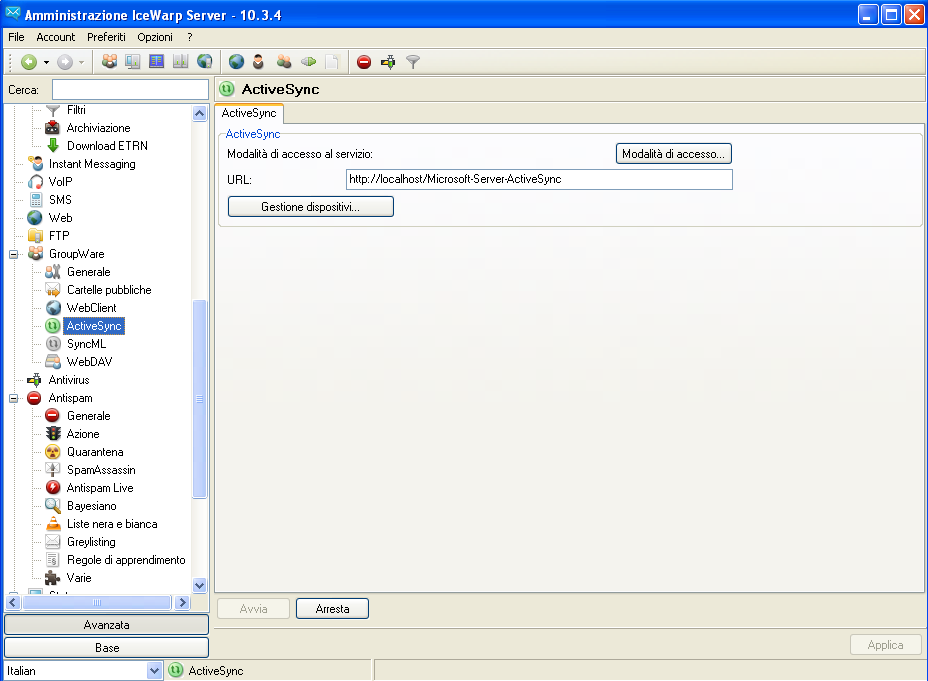
Task: Select Antivirus tree item
Action: coord(69,380)
